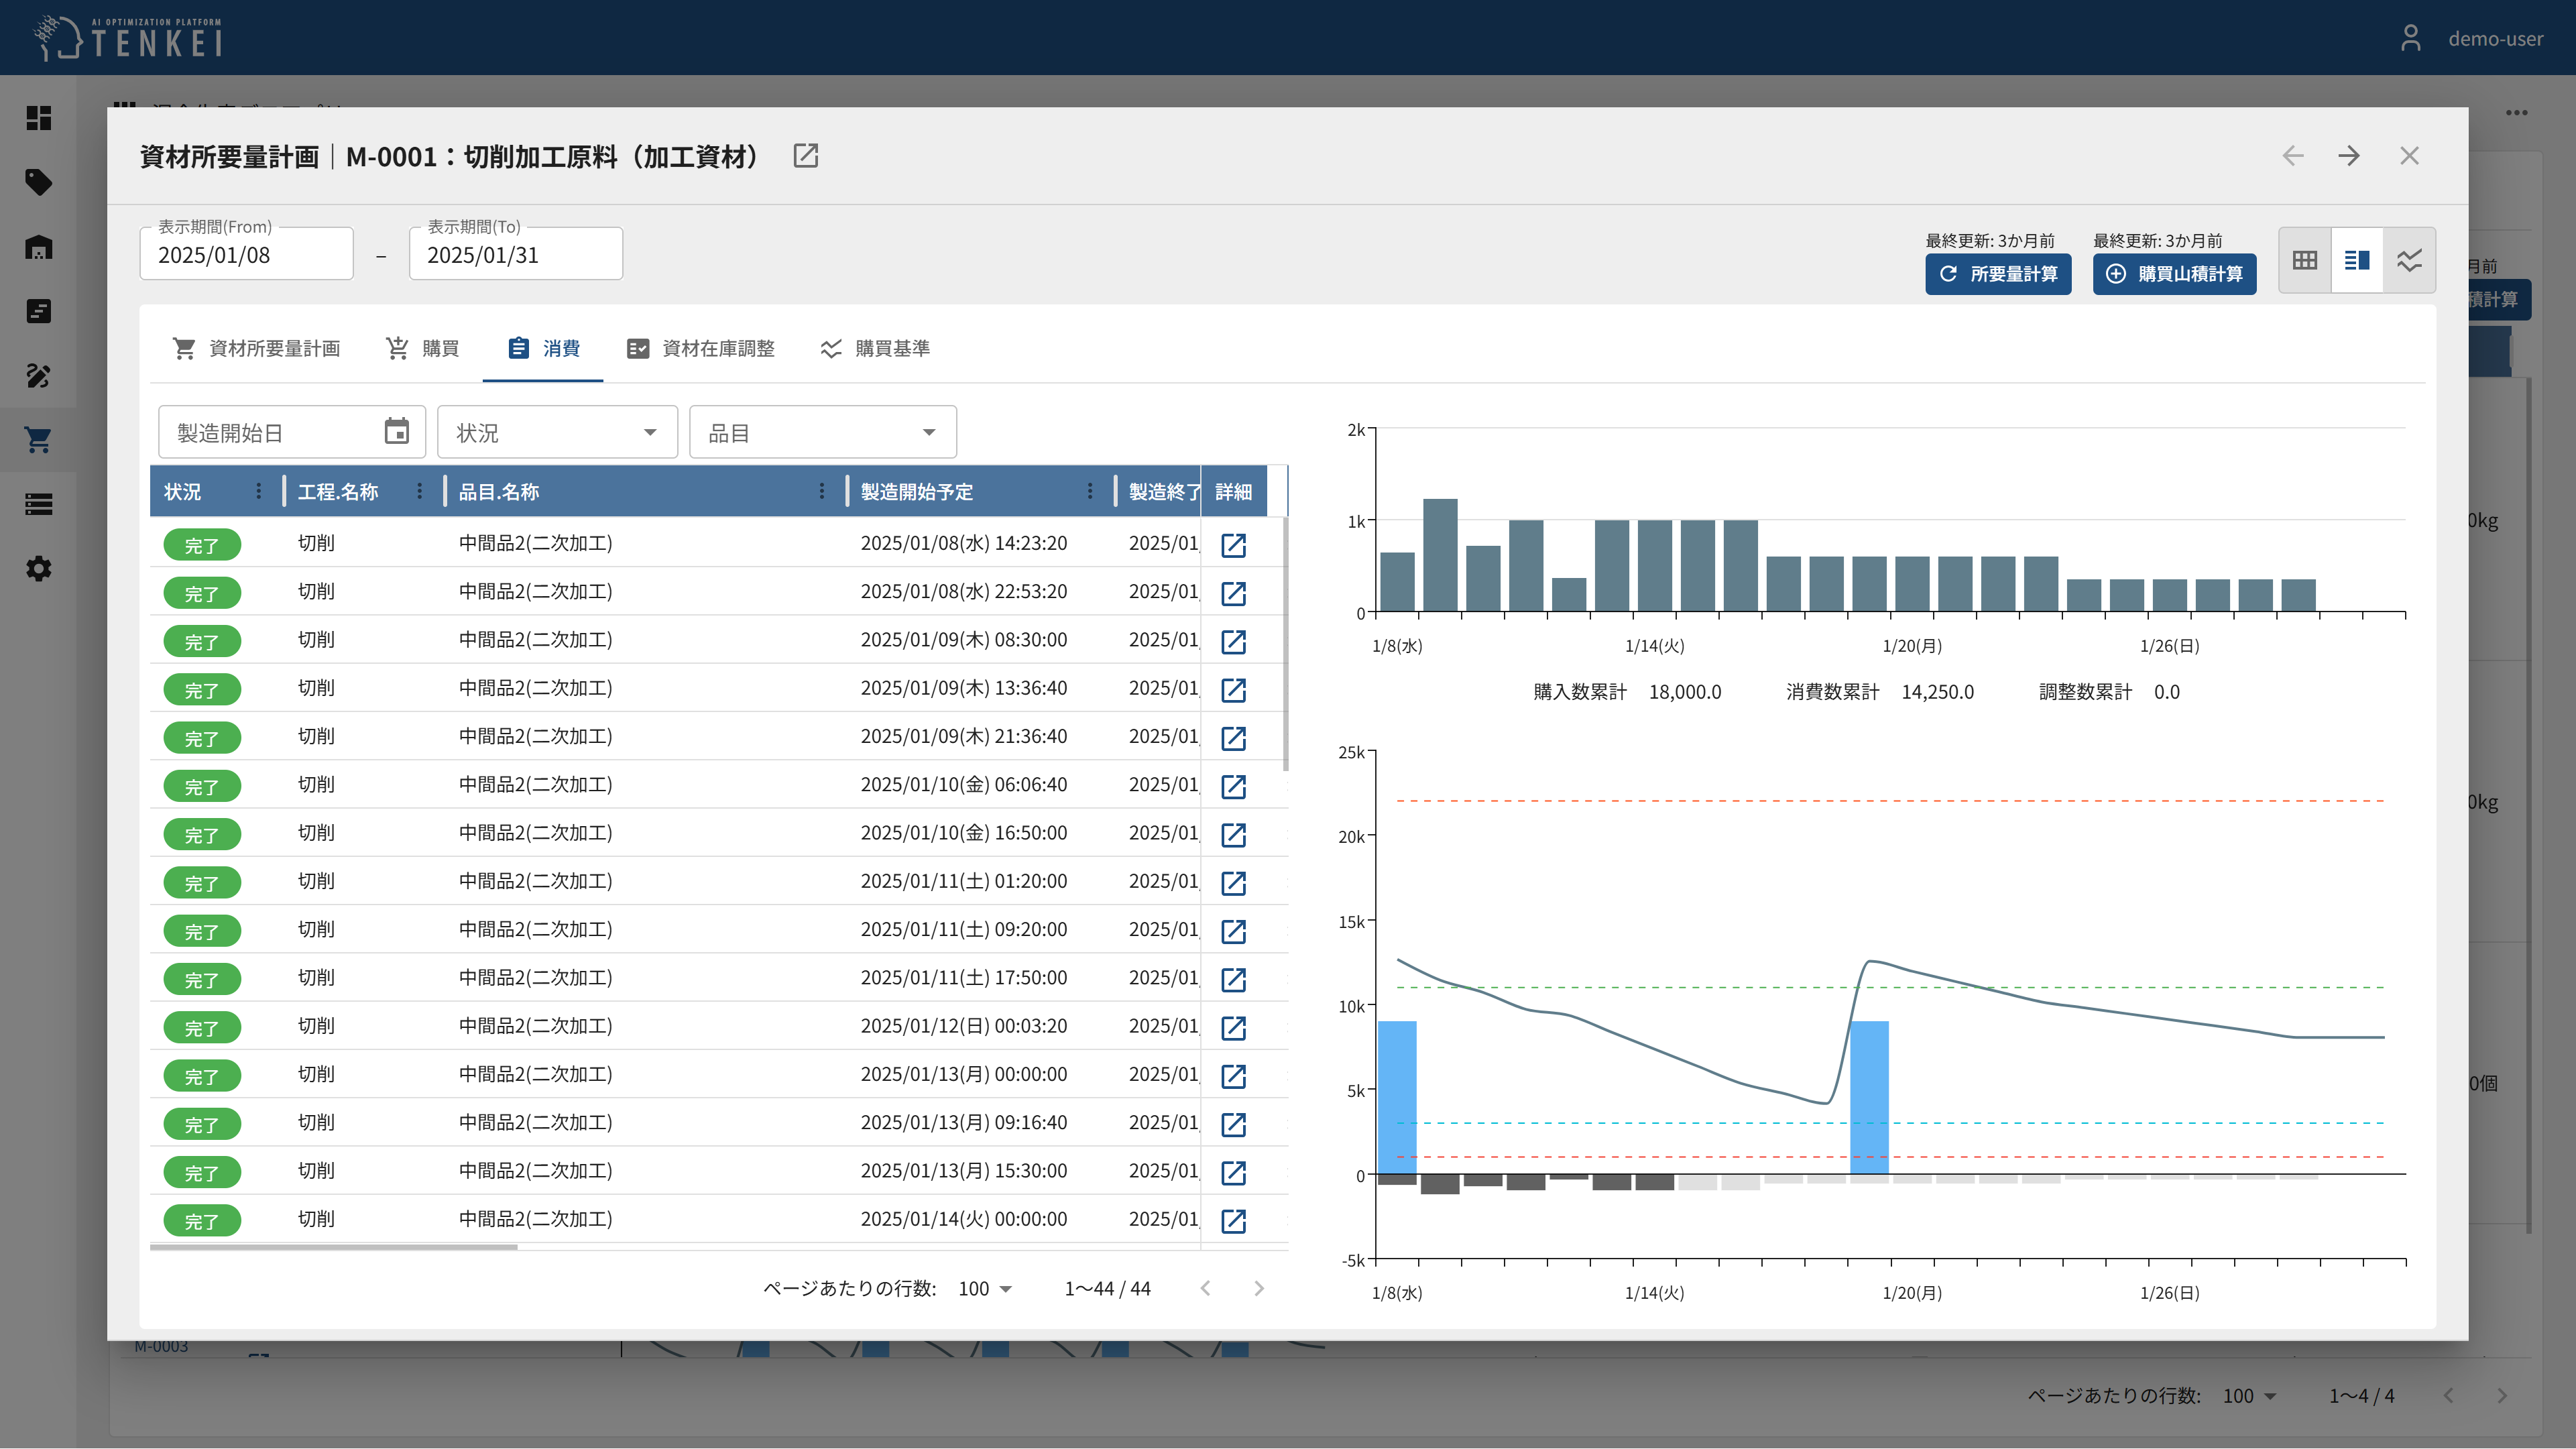Expand the 品目 filter dropdown
Viewport: 2576px width, 1449px height.
pos(822,432)
